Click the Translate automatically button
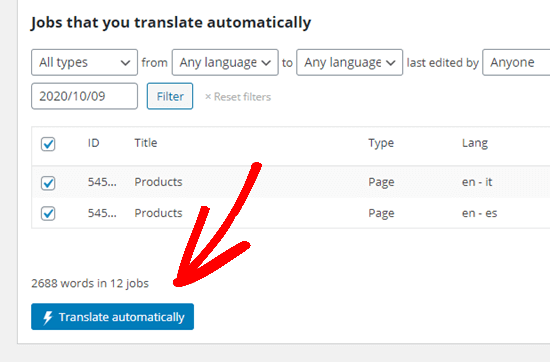The height and width of the screenshot is (362, 550). [x=112, y=316]
